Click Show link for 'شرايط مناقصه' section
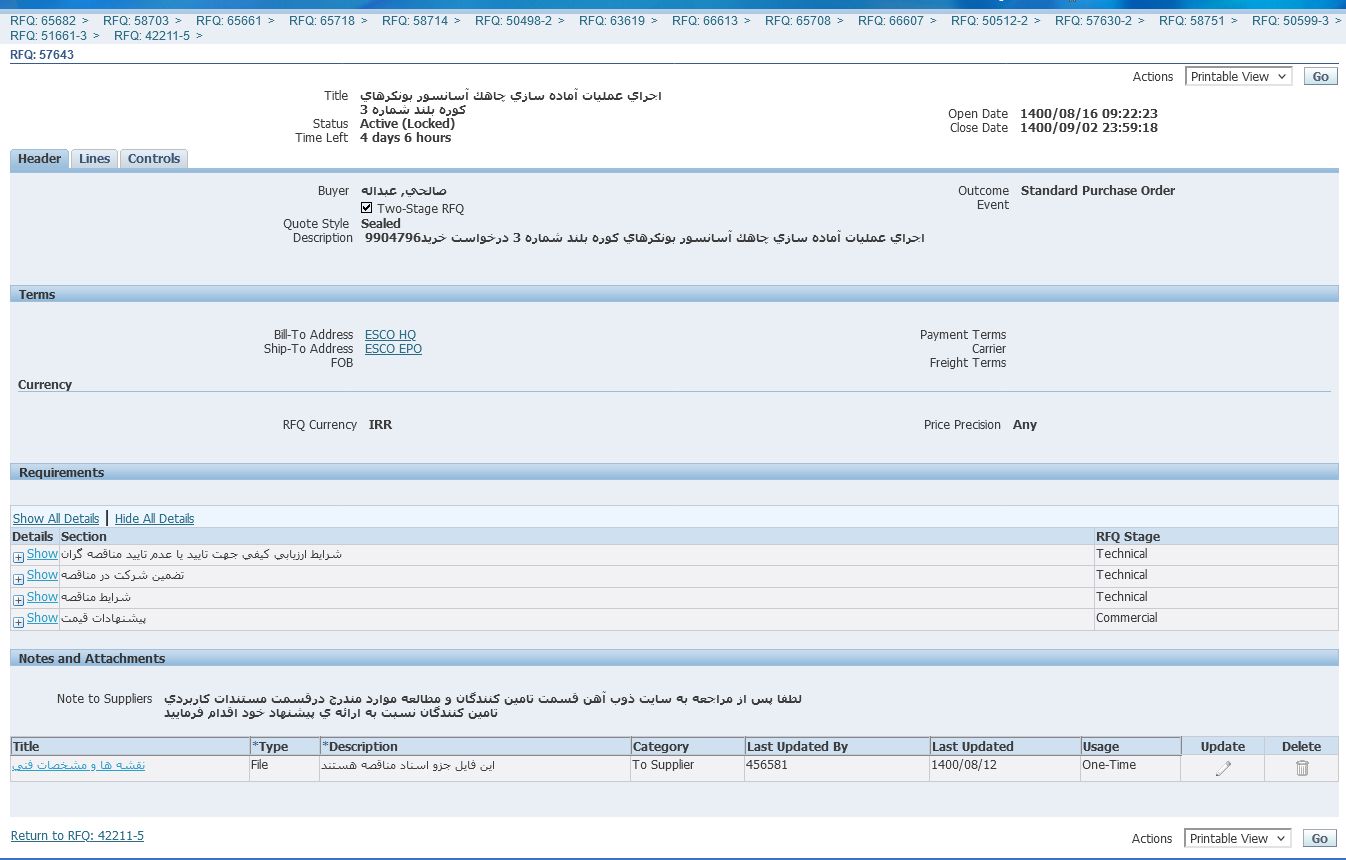This screenshot has height=860, width=1346. [42, 597]
